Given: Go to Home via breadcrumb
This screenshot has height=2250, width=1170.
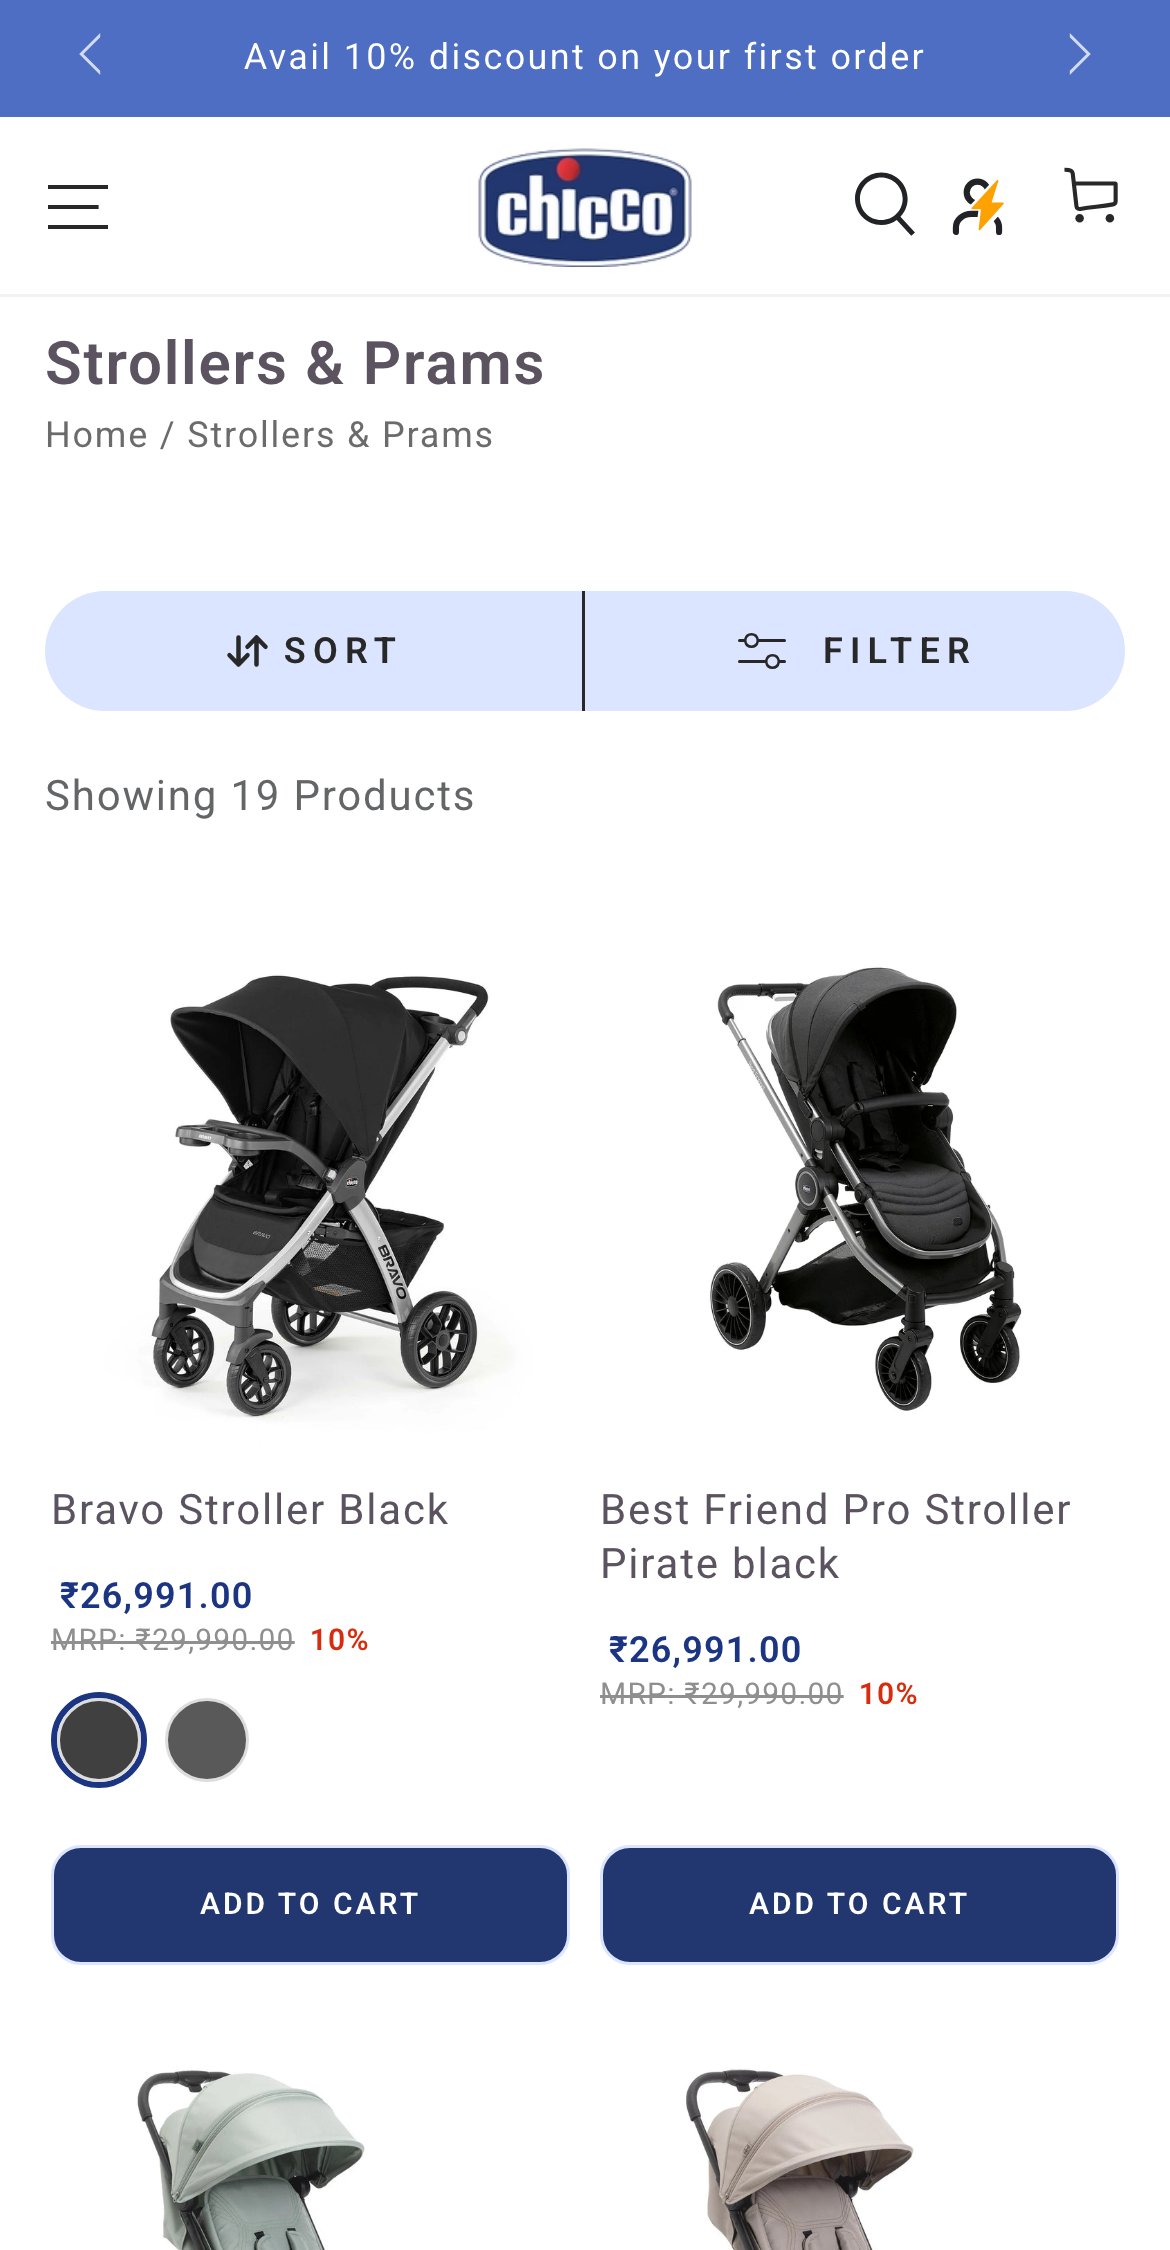Looking at the screenshot, I should [96, 434].
